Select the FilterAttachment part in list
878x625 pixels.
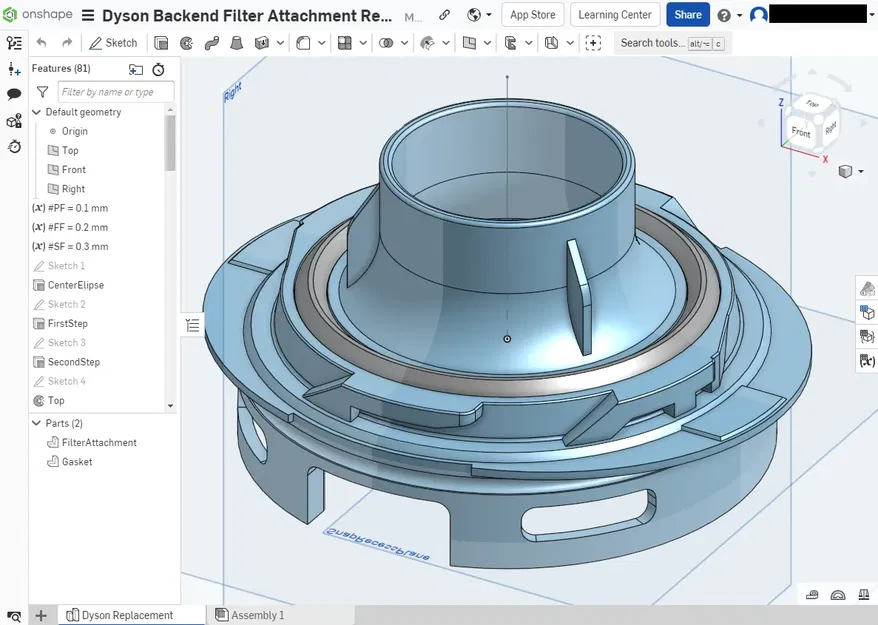click(98, 442)
